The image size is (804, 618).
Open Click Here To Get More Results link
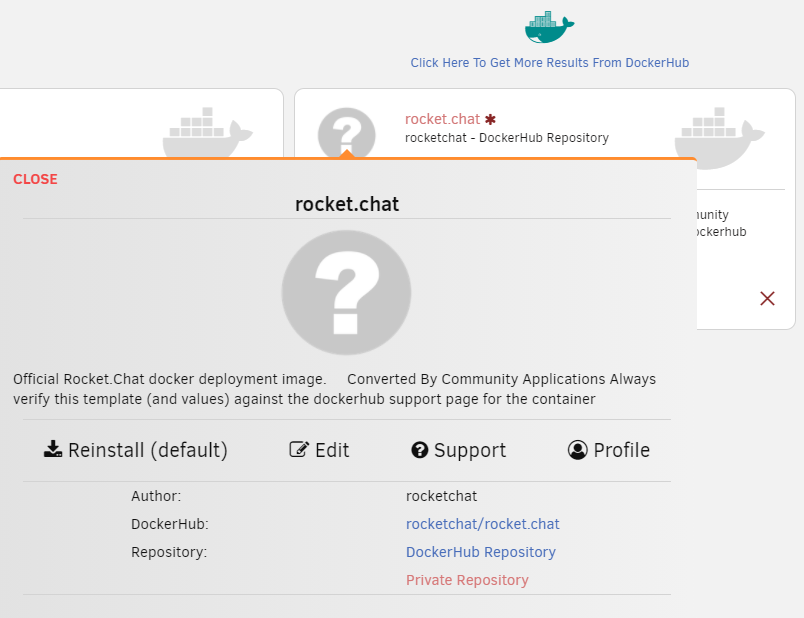click(549, 63)
